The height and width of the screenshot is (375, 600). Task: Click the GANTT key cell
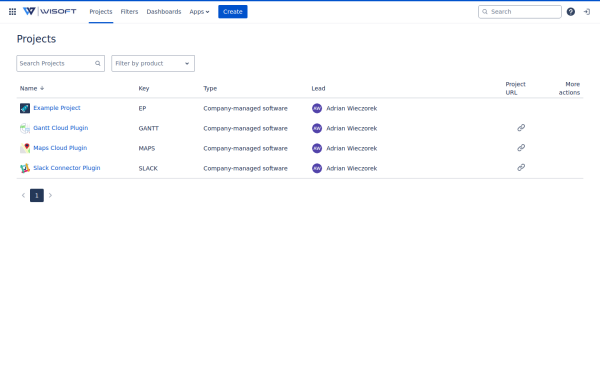pyautogui.click(x=148, y=128)
